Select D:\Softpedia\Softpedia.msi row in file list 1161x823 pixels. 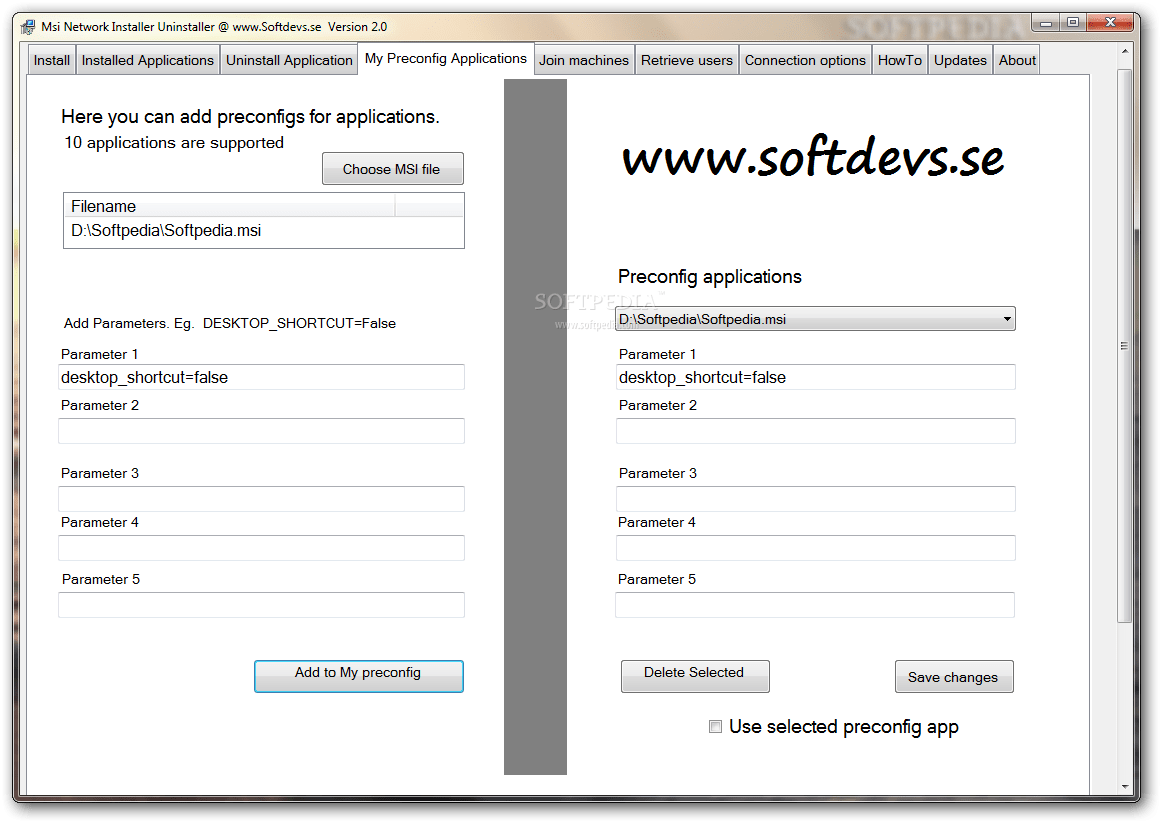[x=263, y=231]
